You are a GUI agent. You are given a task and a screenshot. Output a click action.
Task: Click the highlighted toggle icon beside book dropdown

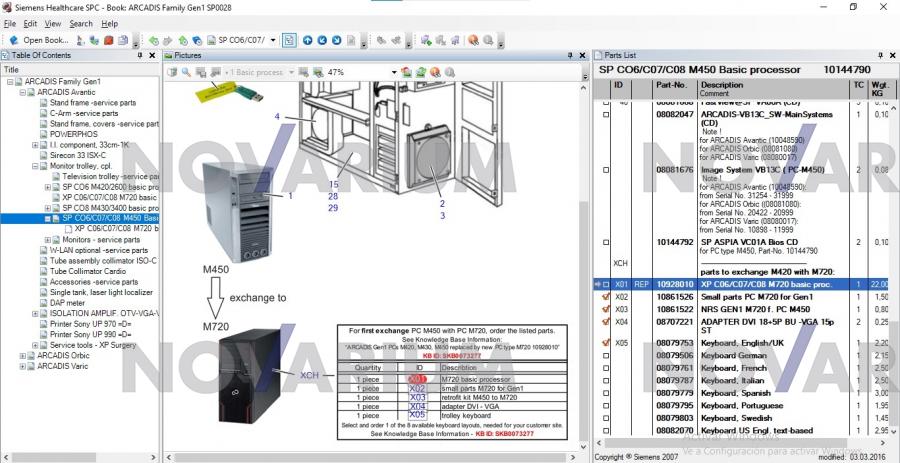[288, 40]
